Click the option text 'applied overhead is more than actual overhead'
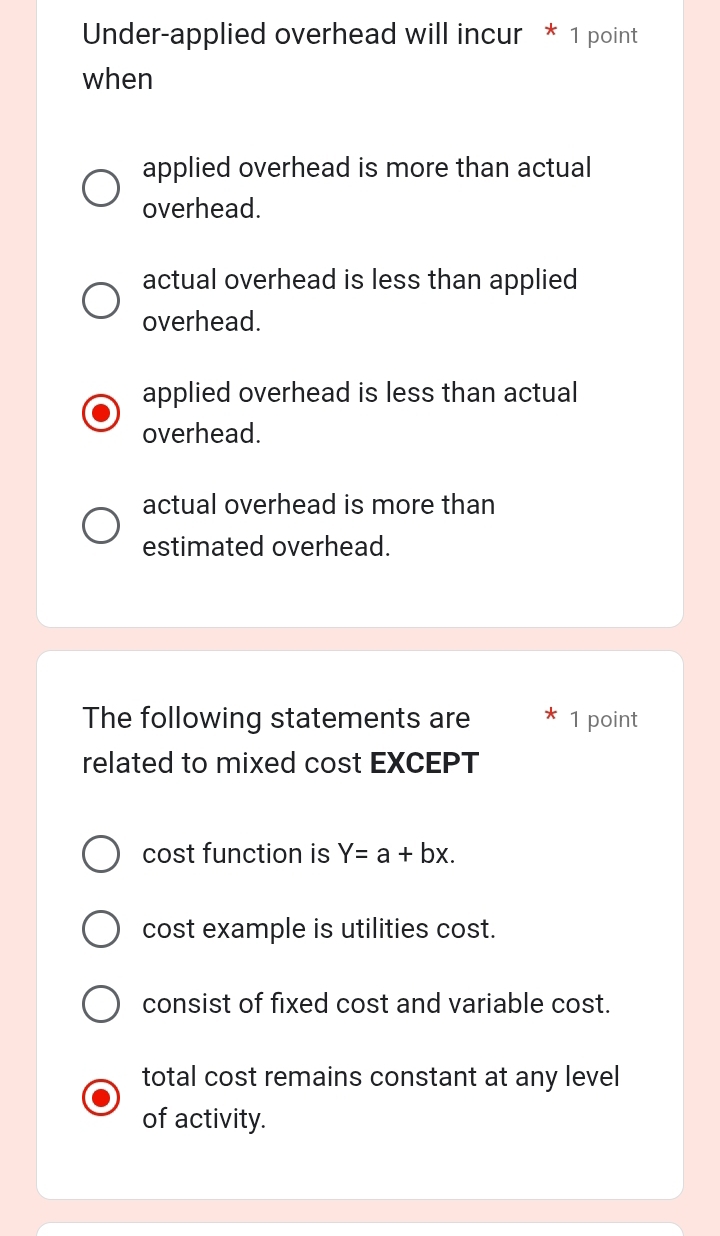The height and width of the screenshot is (1236, 720). coord(367,188)
